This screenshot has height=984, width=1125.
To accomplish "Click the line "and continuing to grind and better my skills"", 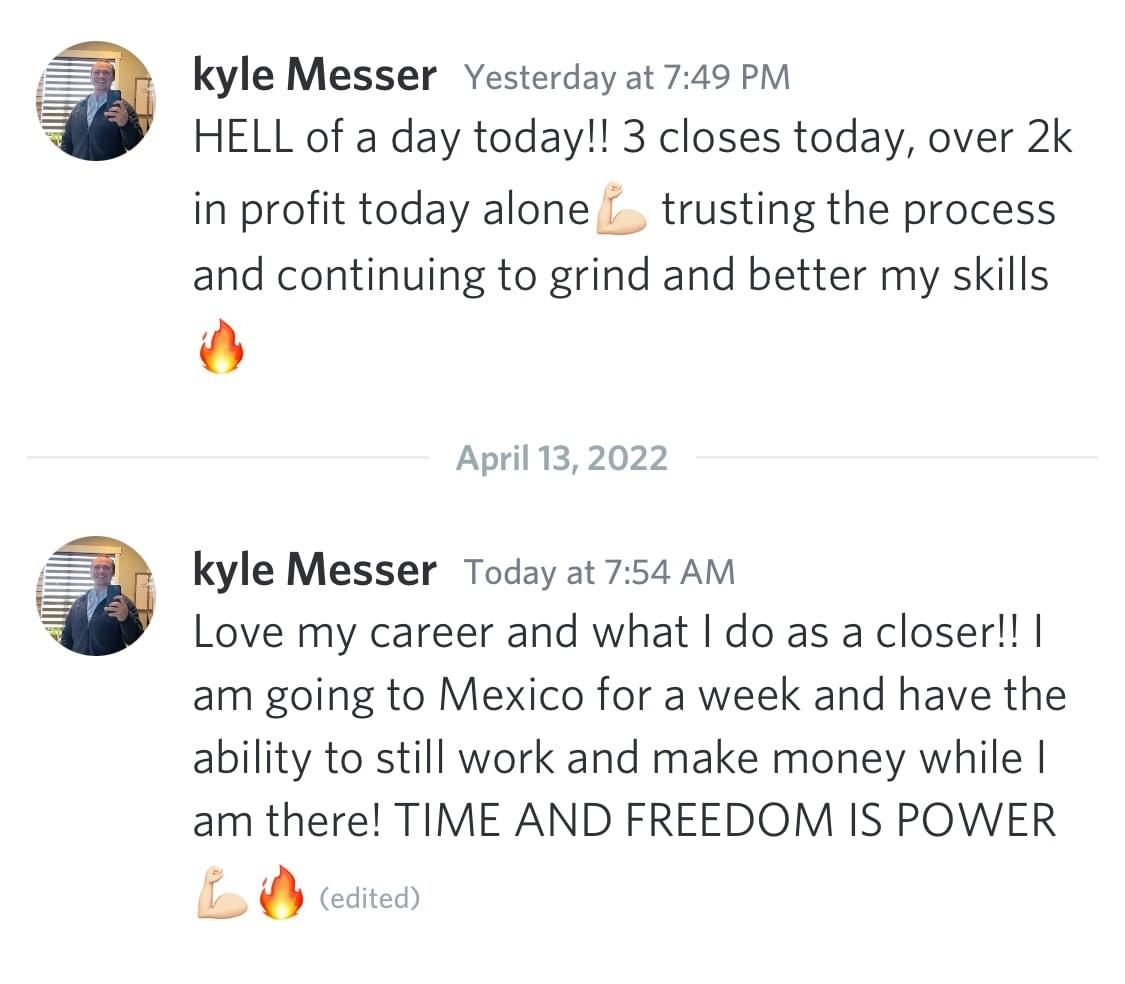I will point(620,277).
